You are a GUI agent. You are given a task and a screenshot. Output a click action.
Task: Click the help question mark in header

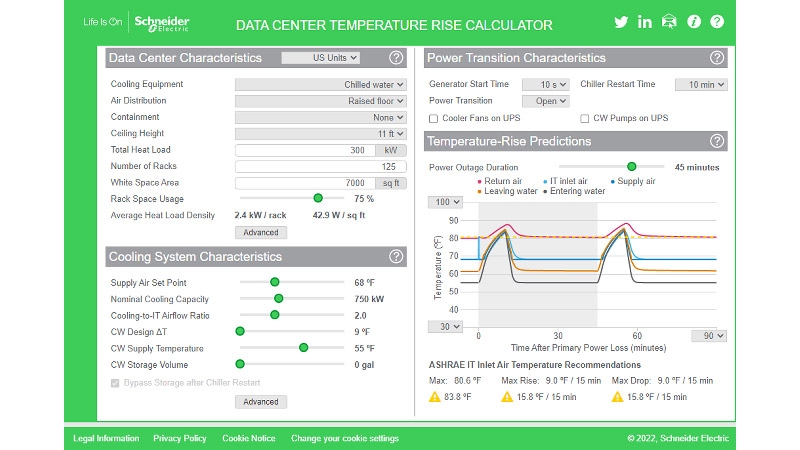[717, 21]
